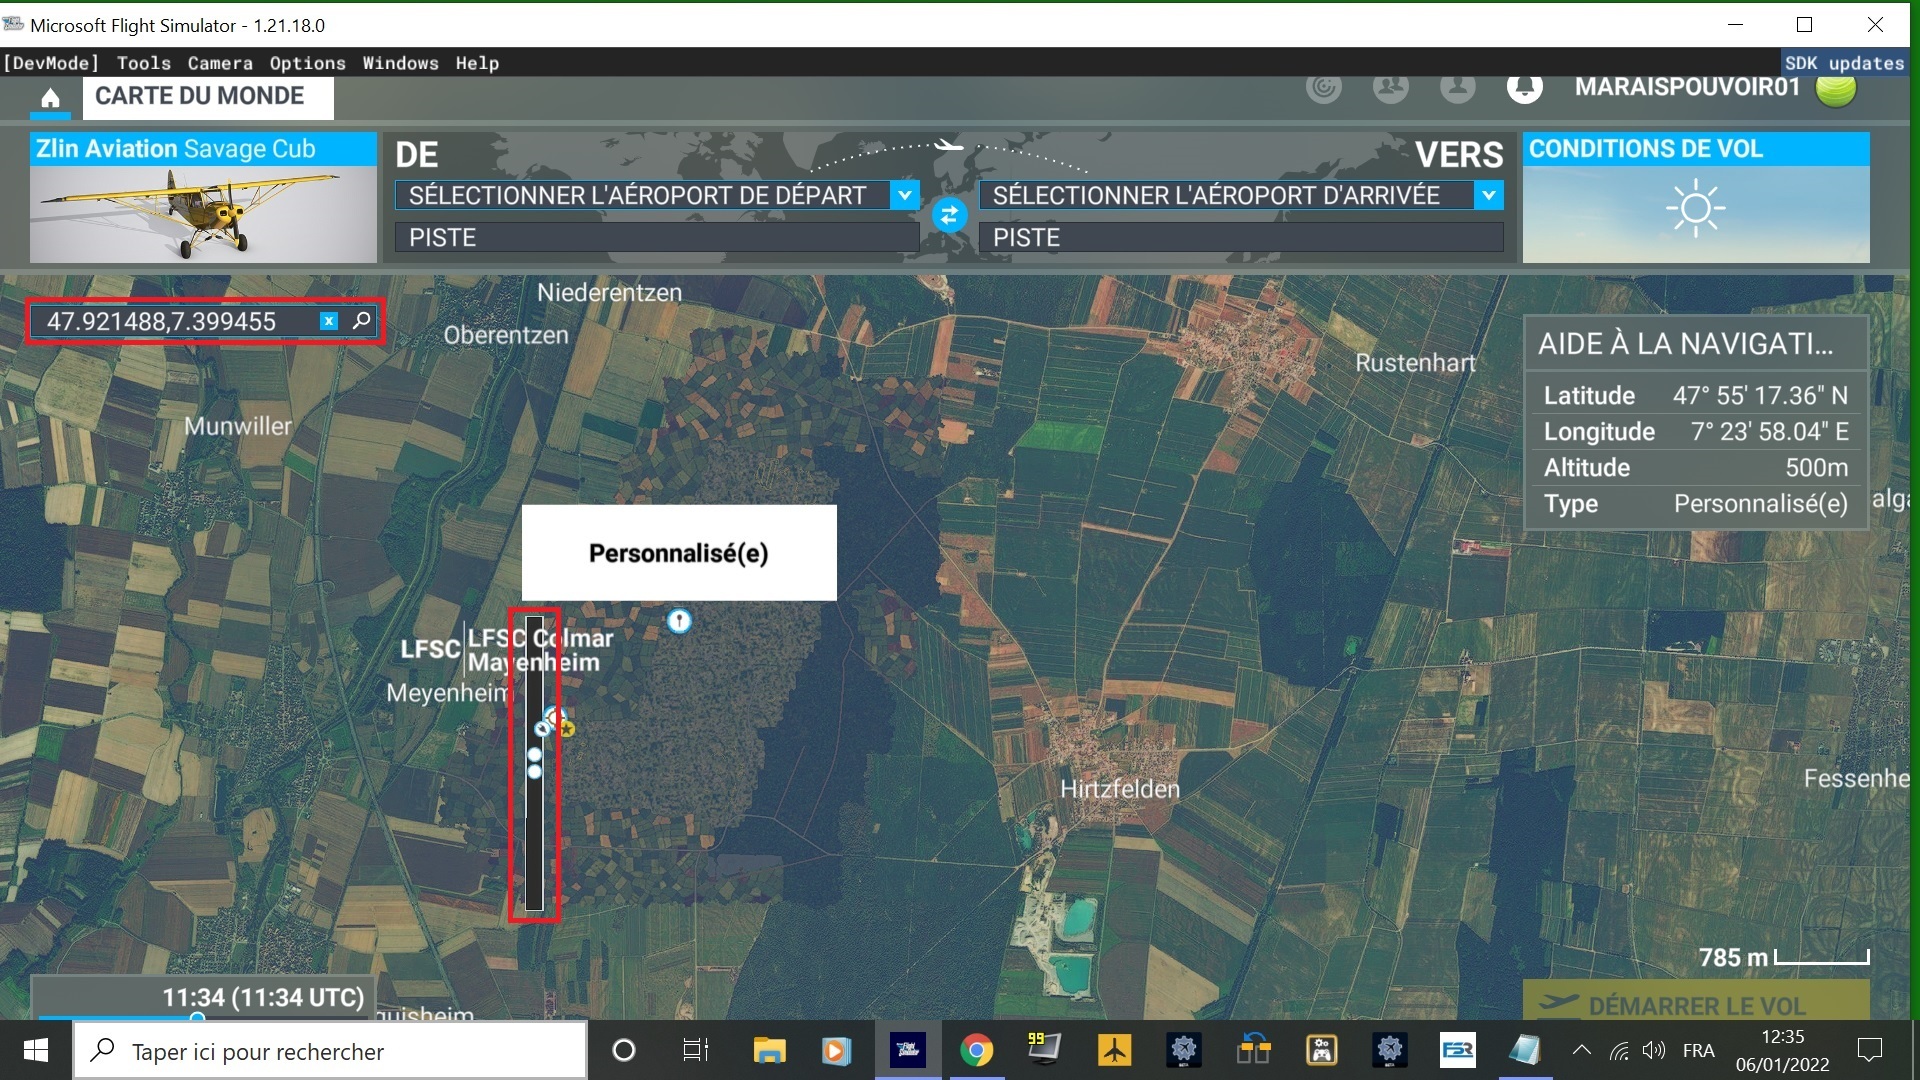The width and height of the screenshot is (1920, 1080).
Task: Open the departure PISTE runway selector
Action: coord(656,237)
